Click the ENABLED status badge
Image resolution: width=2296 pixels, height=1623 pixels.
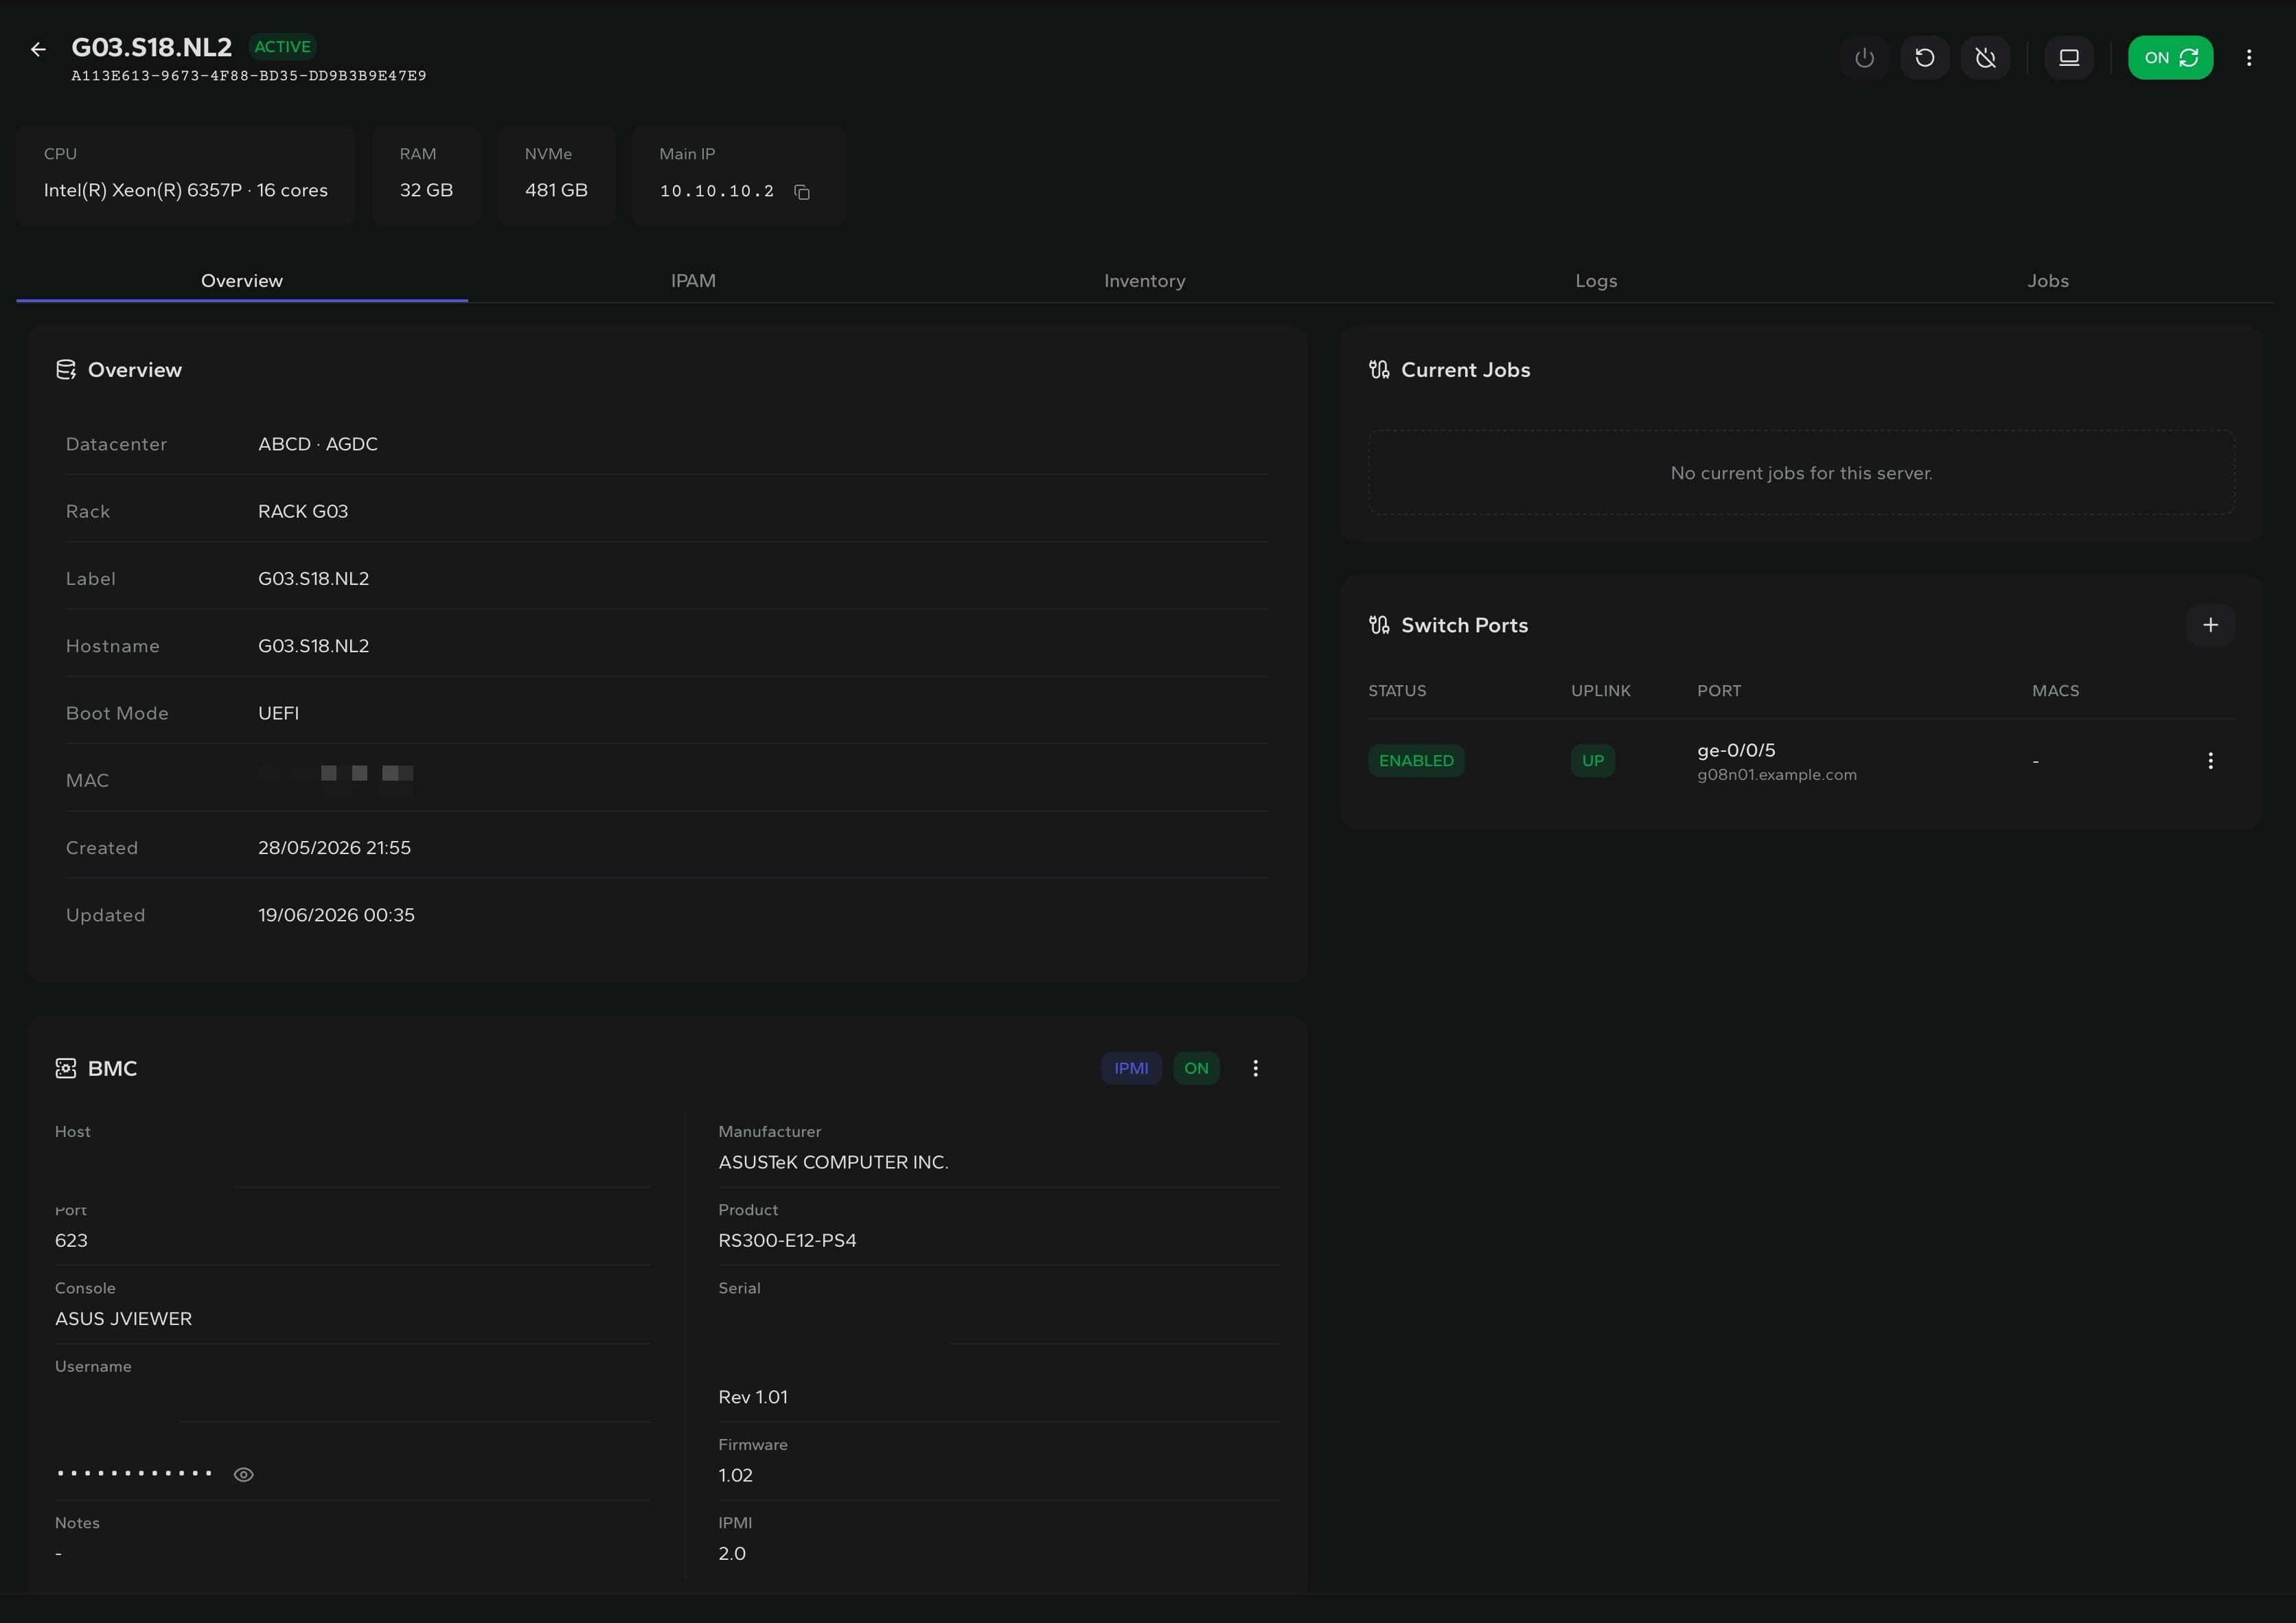1416,760
